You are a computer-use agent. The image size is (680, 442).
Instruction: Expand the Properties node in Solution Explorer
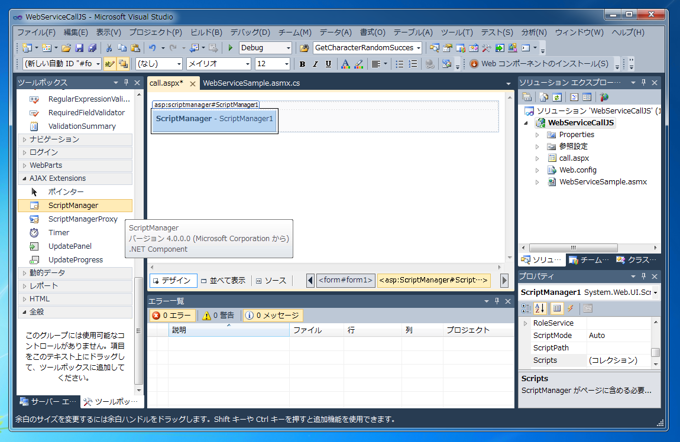[537, 135]
